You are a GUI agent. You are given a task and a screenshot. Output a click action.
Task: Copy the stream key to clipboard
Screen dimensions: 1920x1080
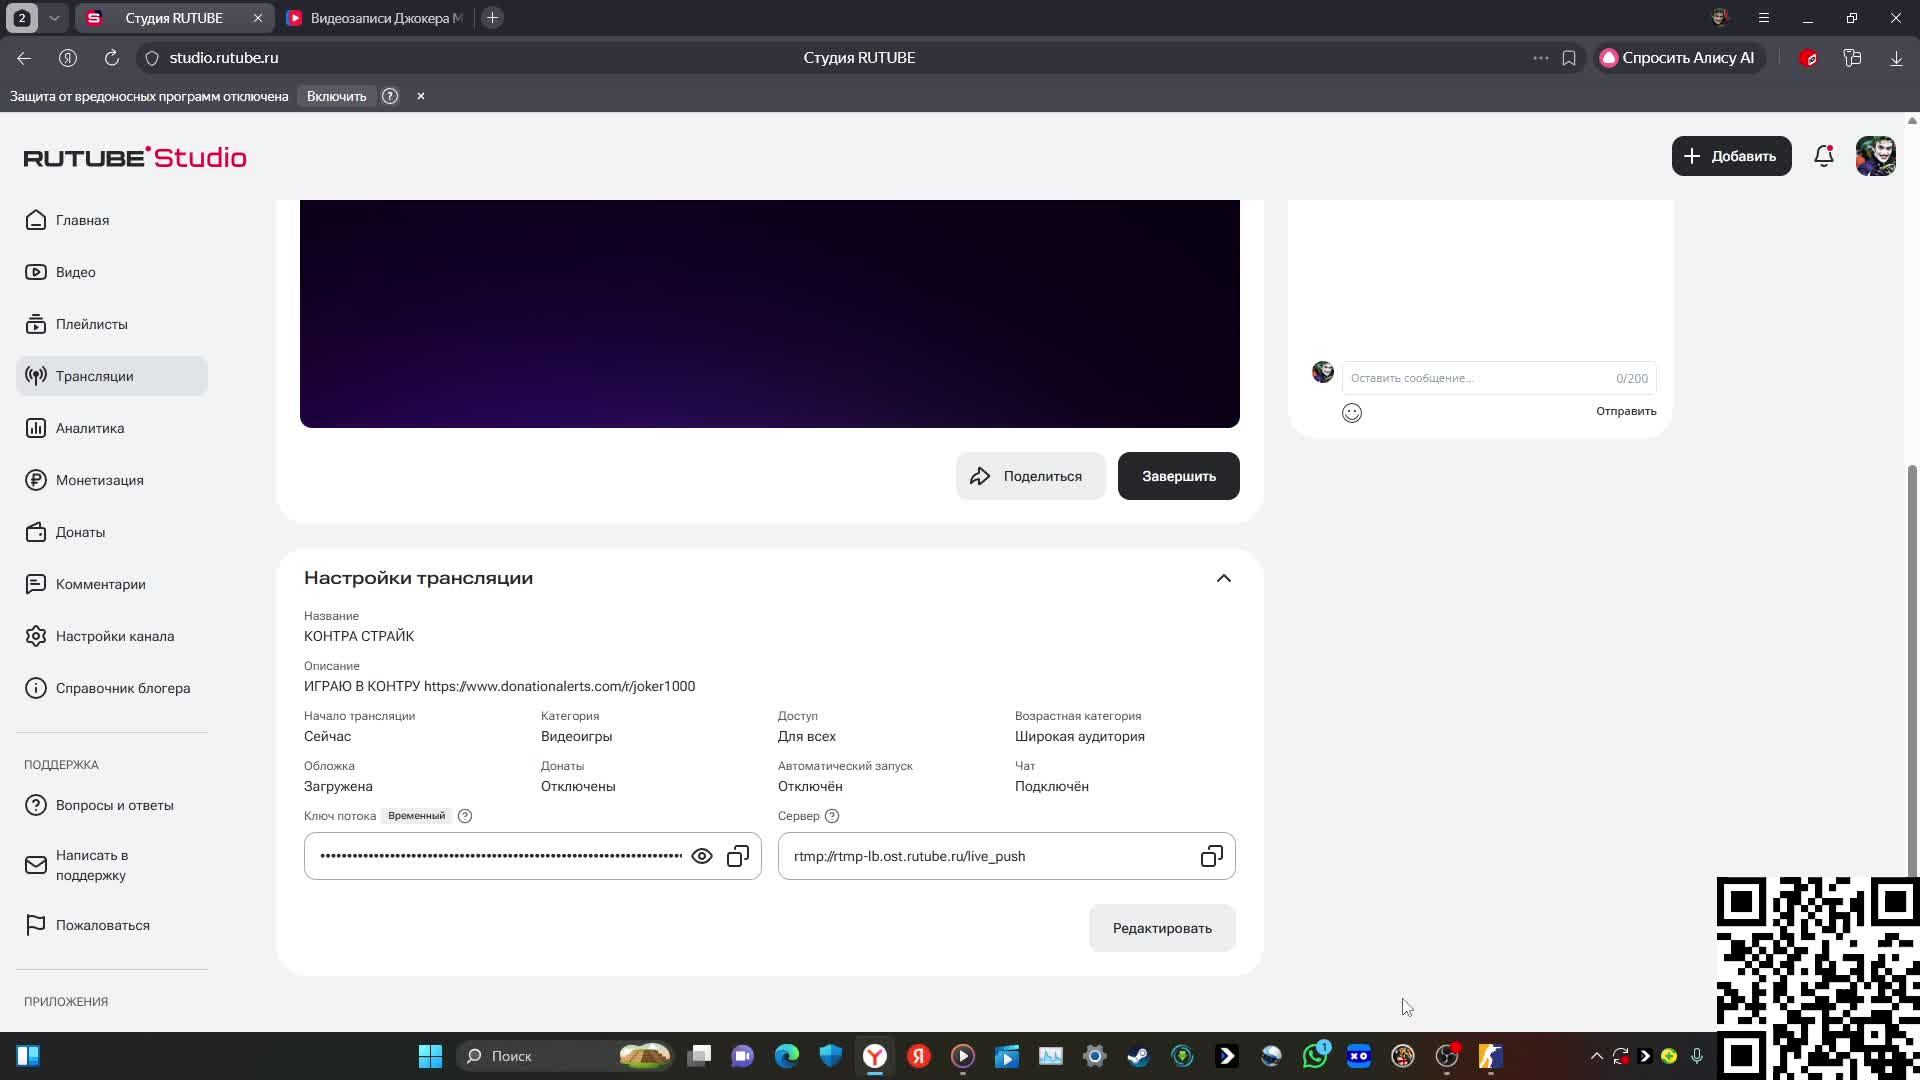click(x=738, y=857)
